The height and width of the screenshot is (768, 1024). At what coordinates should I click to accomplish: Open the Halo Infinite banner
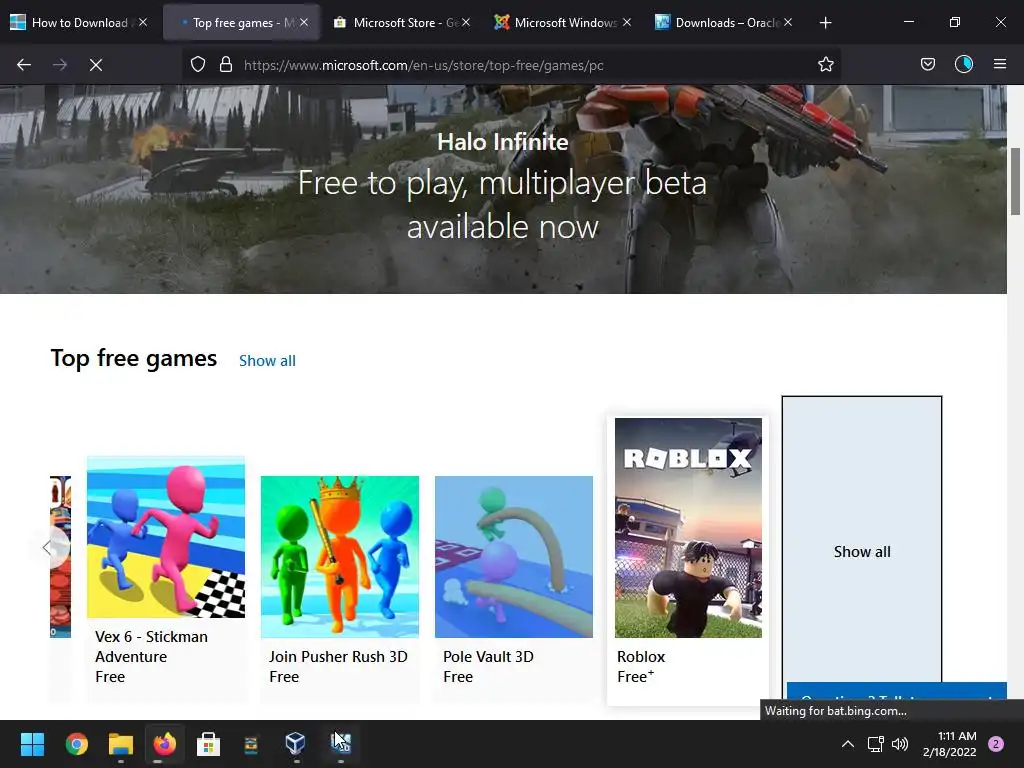coord(503,189)
